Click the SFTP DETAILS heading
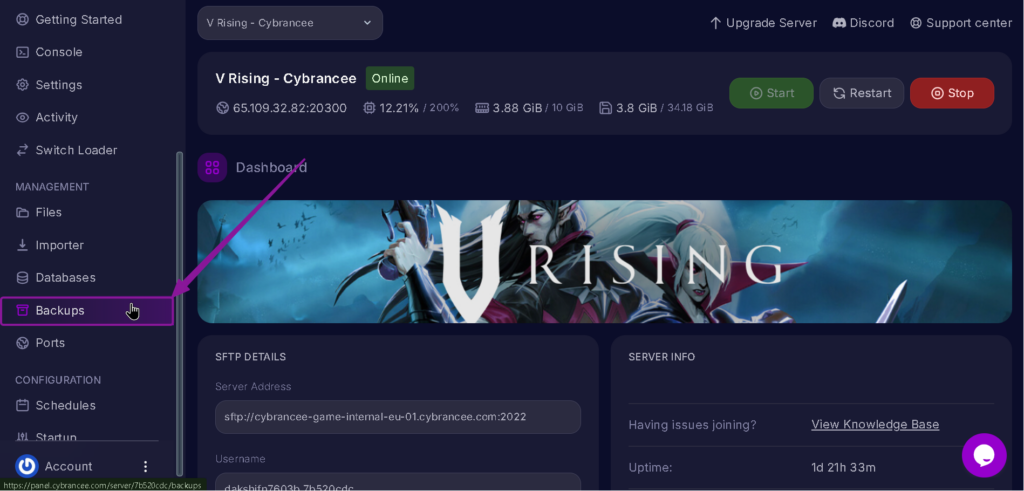1024x491 pixels. coord(250,357)
